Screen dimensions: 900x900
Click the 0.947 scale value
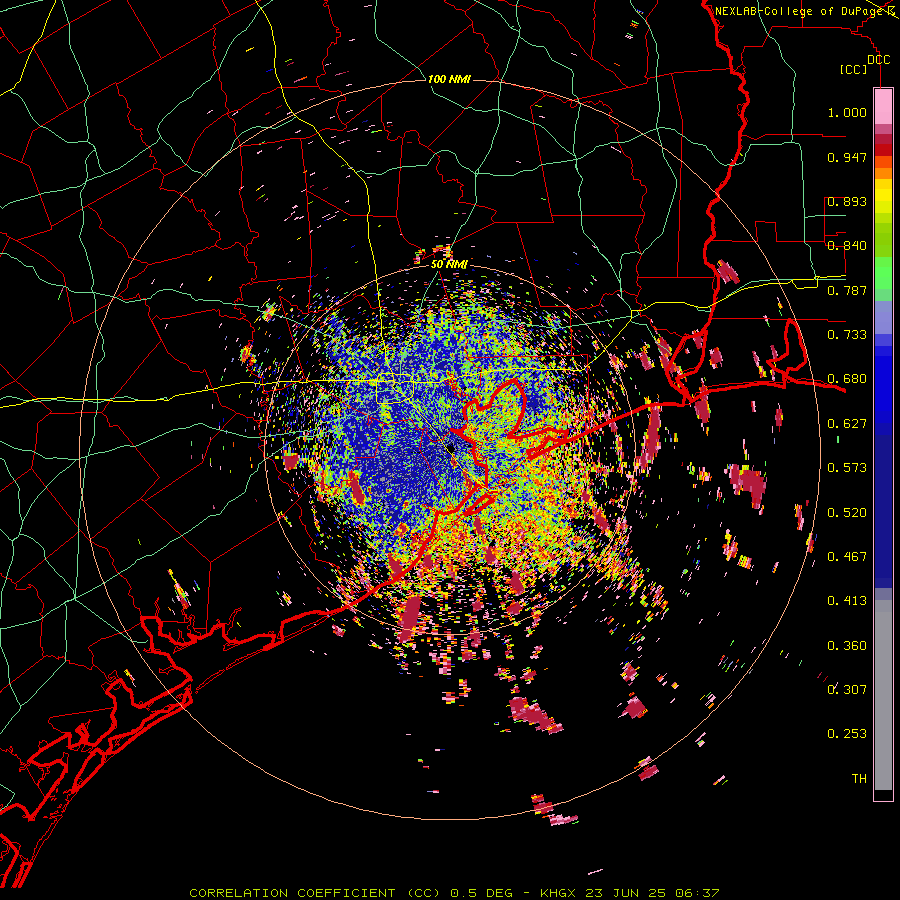click(x=847, y=157)
